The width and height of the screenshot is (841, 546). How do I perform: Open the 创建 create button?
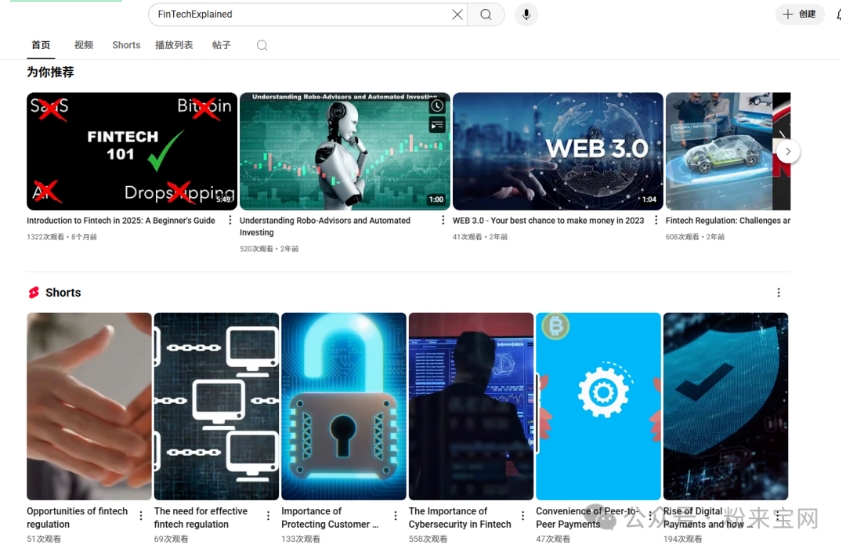coord(800,14)
